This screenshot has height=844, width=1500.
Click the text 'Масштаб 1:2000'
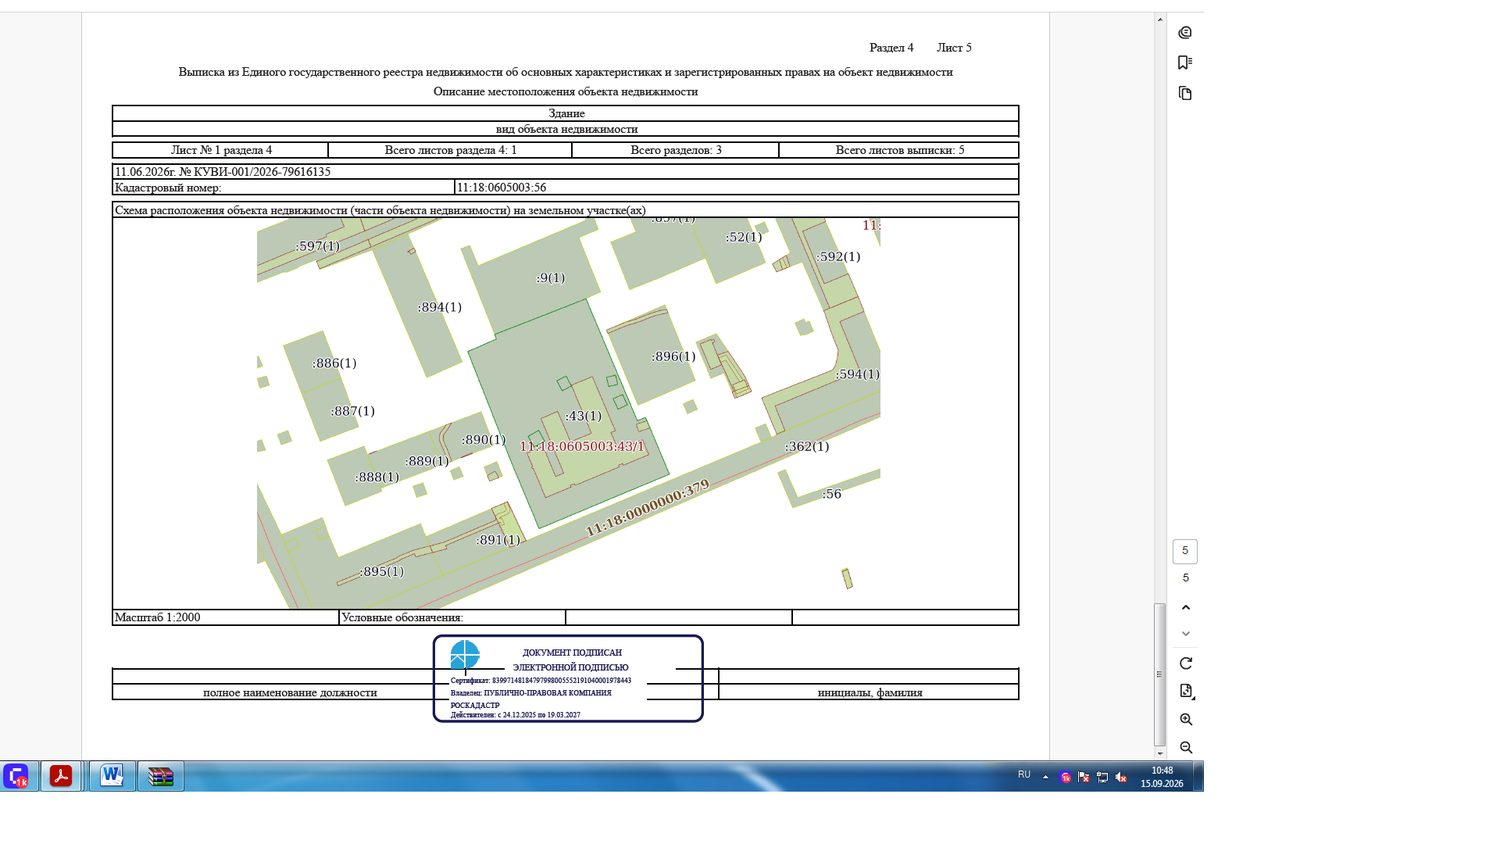pyautogui.click(x=157, y=618)
